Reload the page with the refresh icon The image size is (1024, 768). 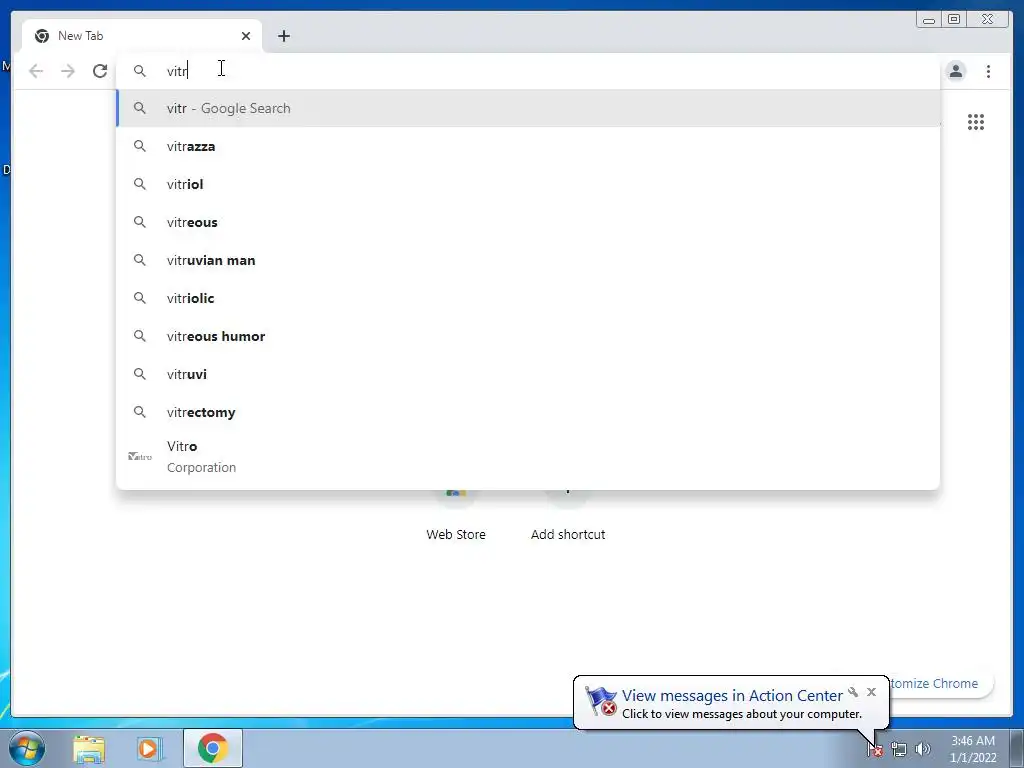(100, 71)
